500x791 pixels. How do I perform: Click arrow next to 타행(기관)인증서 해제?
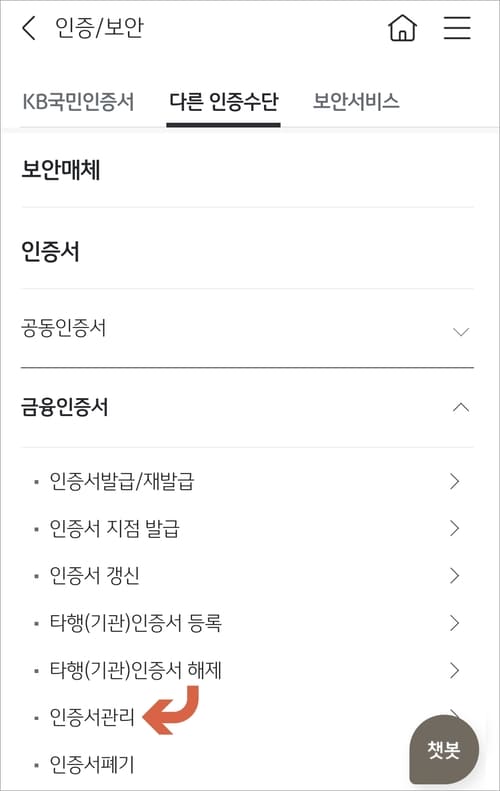tap(455, 670)
